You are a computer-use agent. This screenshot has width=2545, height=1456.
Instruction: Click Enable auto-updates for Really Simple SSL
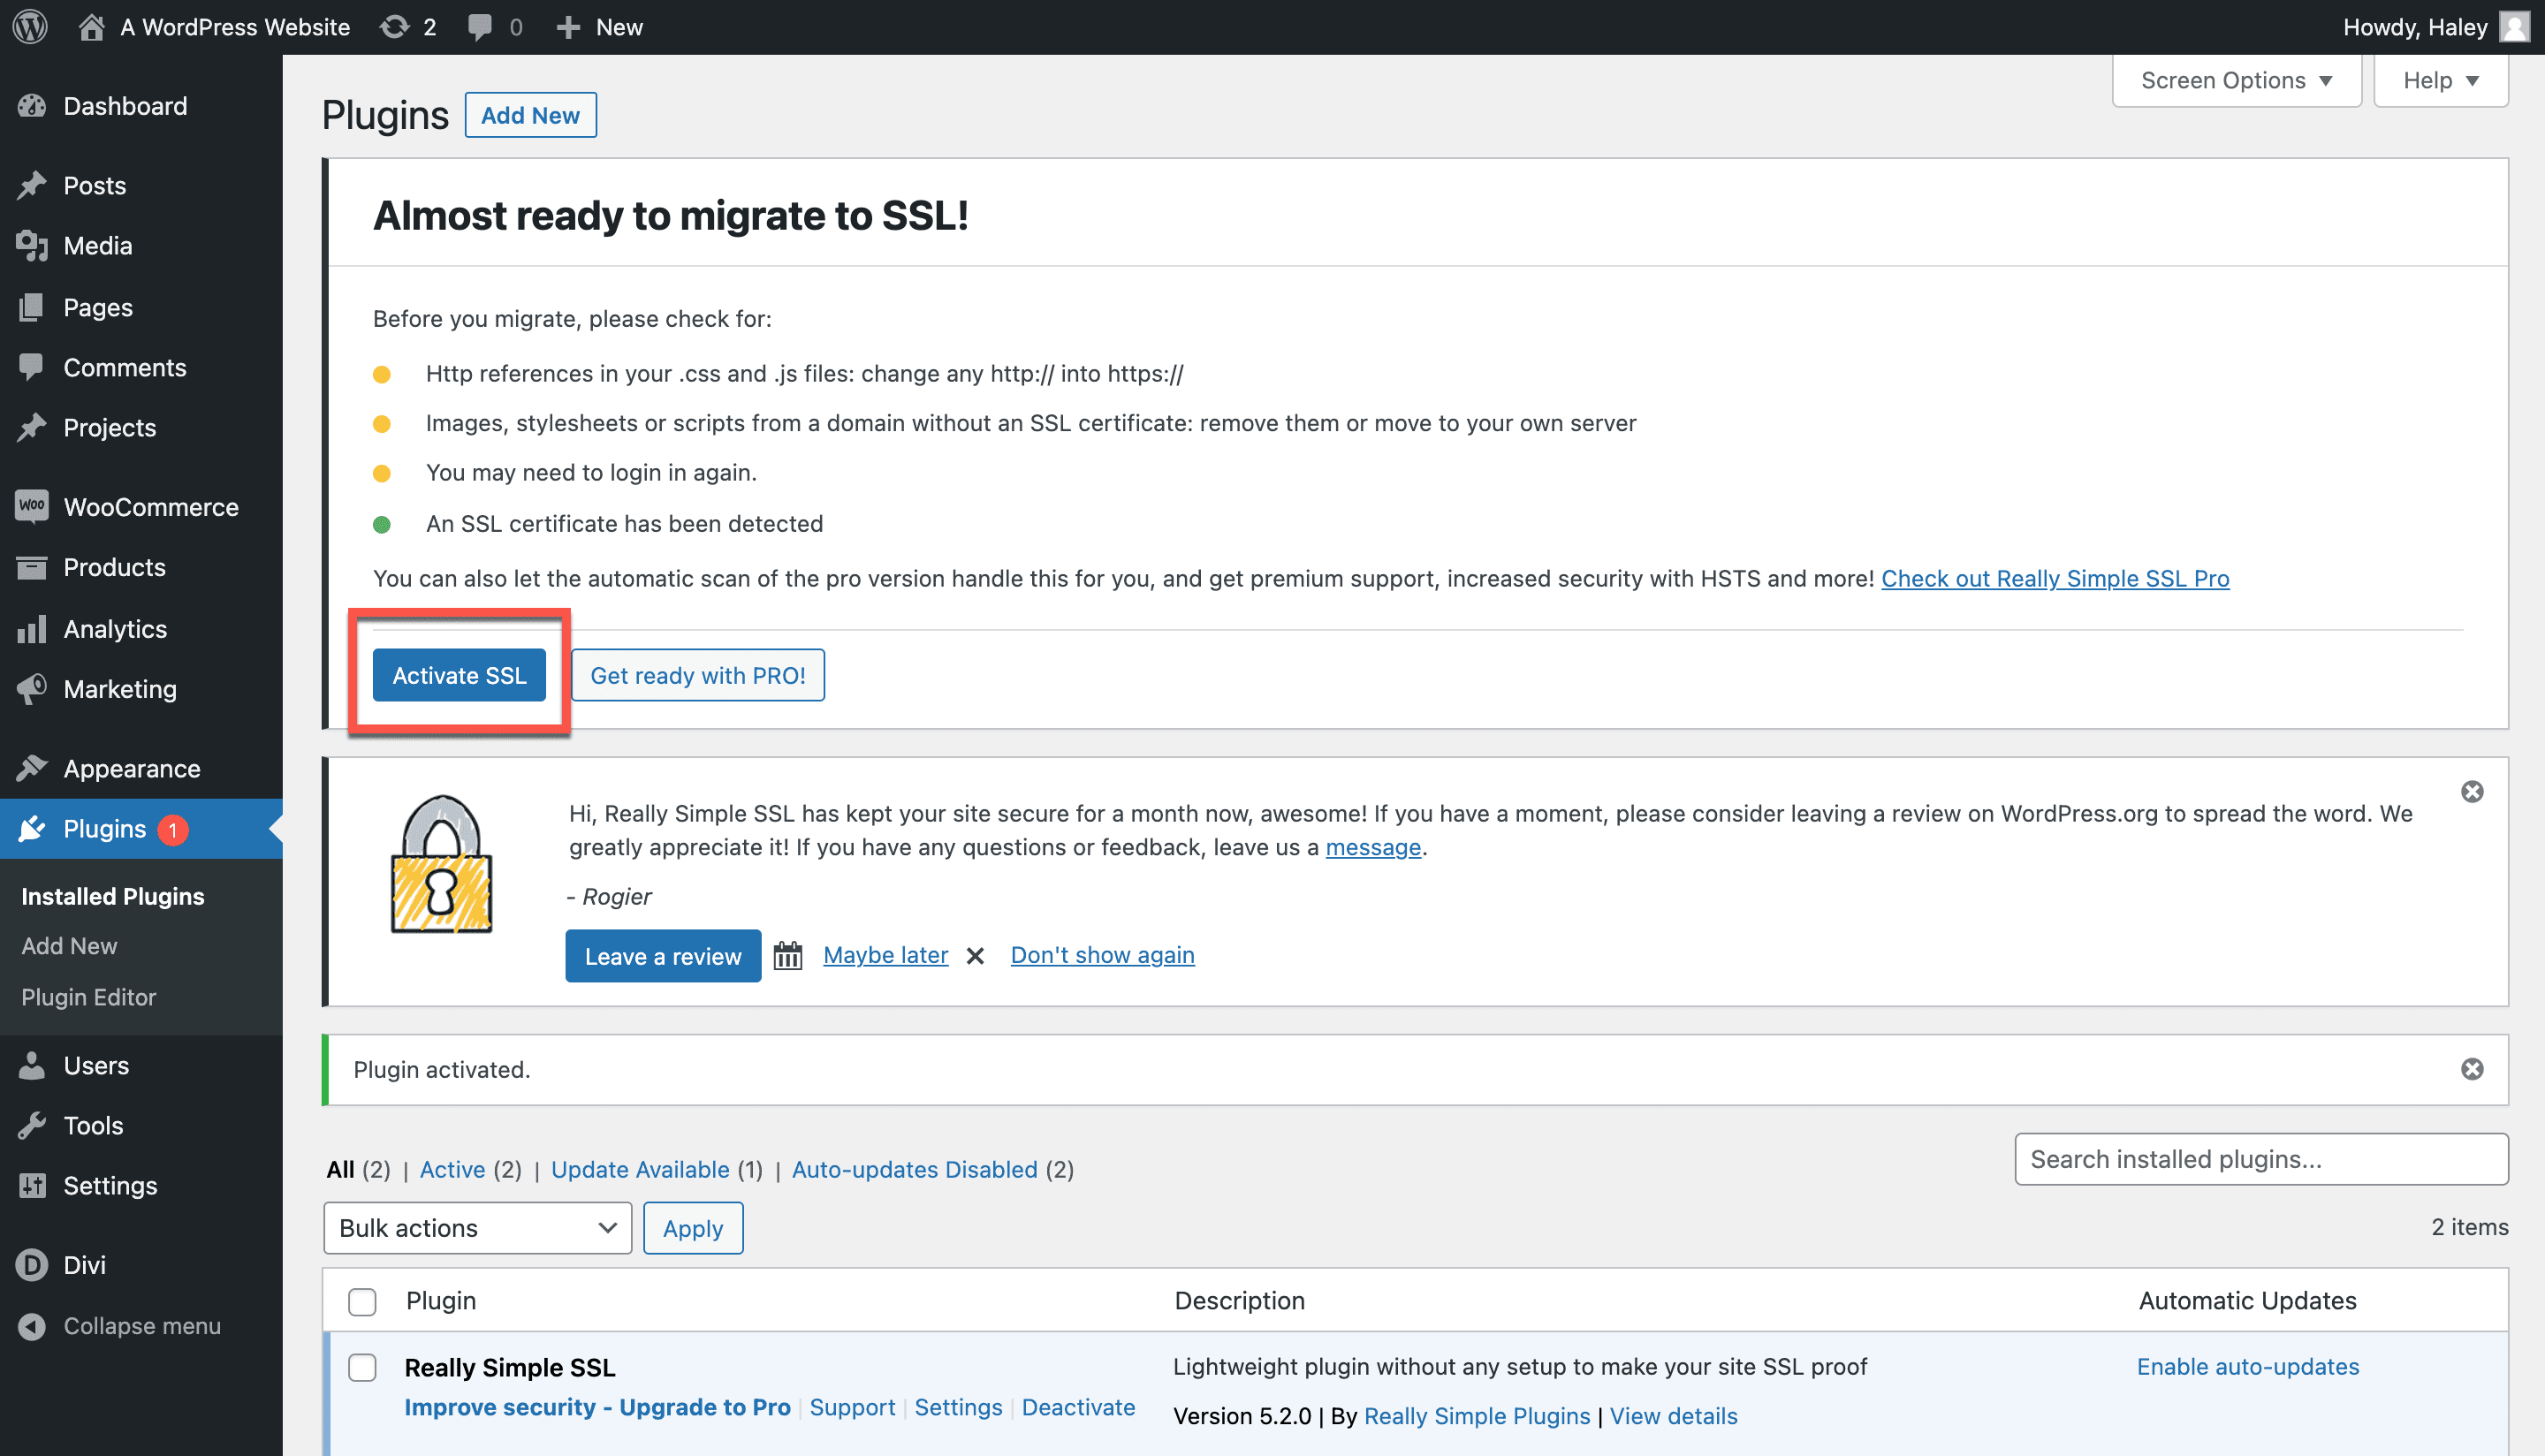[x=2247, y=1367]
